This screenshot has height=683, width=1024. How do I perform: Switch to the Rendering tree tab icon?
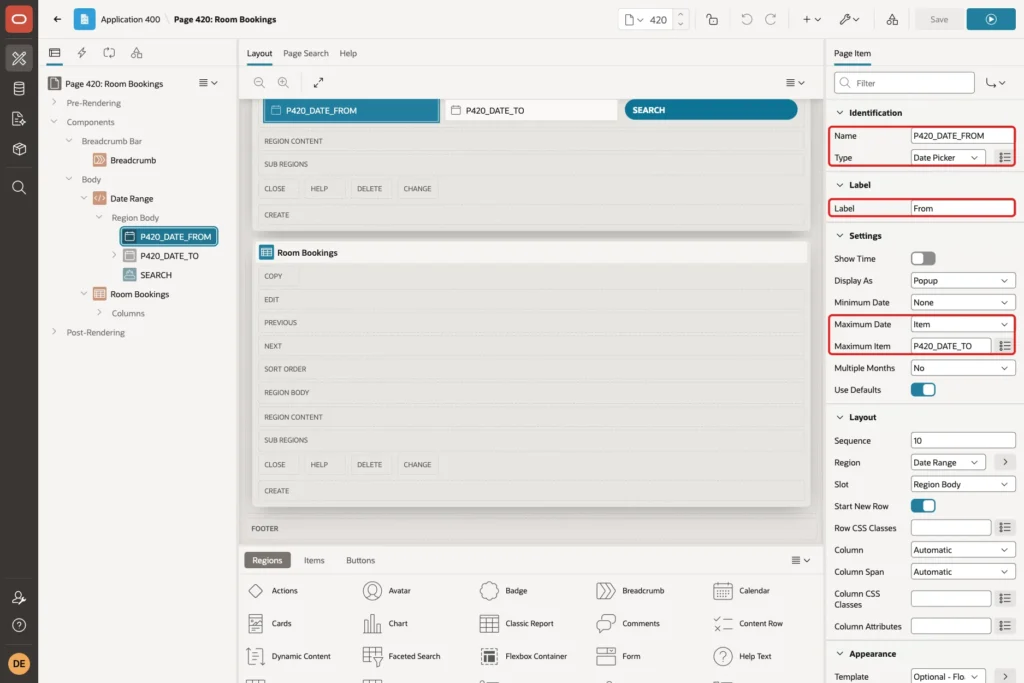pos(55,53)
